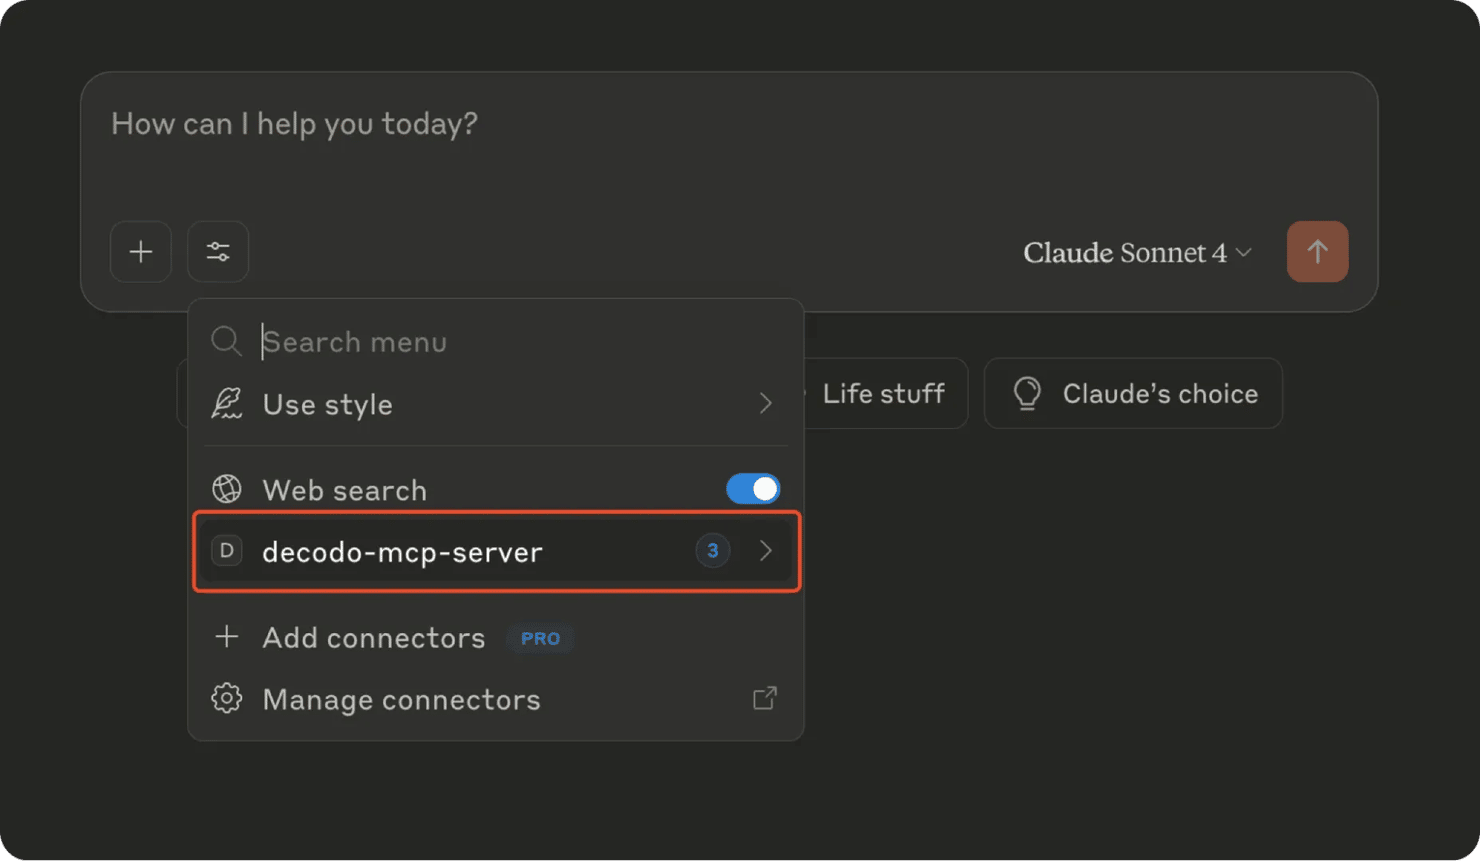
Task: Open the search and tools sliders button
Action: (x=218, y=252)
